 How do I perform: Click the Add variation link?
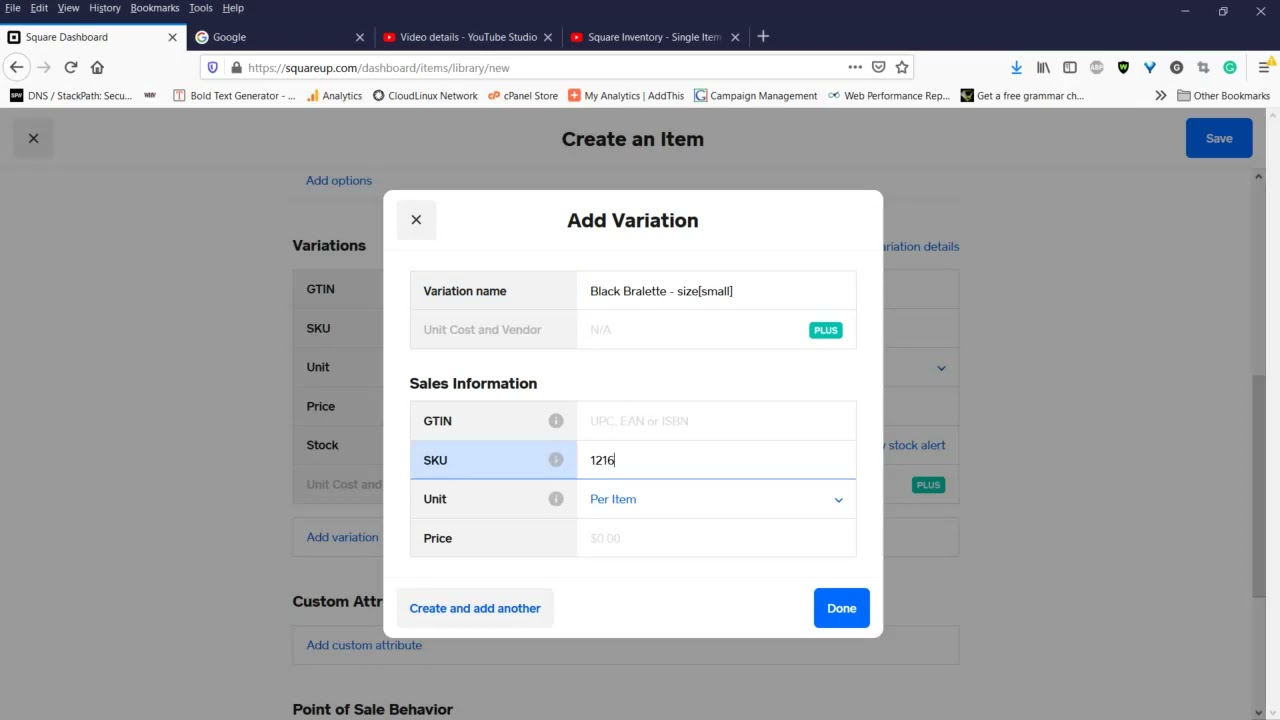343,537
